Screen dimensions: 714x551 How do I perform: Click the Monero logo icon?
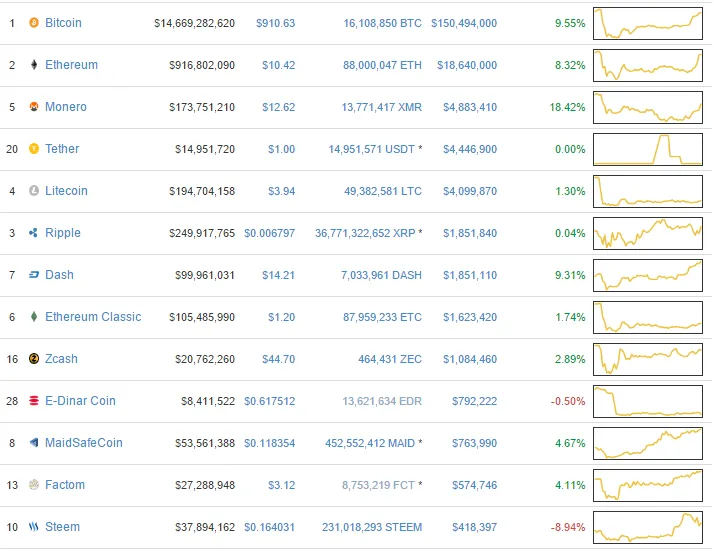click(34, 107)
